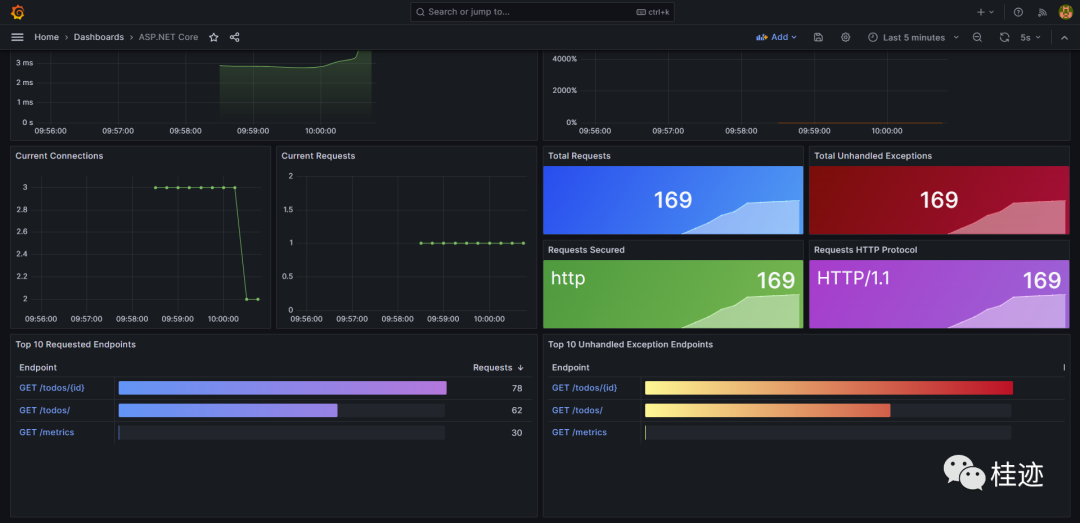Click the purple HTTP/1.1 protocol stat
This screenshot has width=1080, height=523.
(939, 294)
